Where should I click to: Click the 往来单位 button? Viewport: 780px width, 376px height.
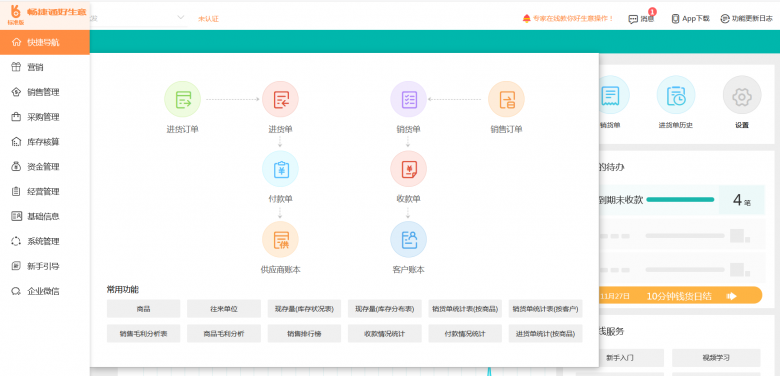click(224, 309)
